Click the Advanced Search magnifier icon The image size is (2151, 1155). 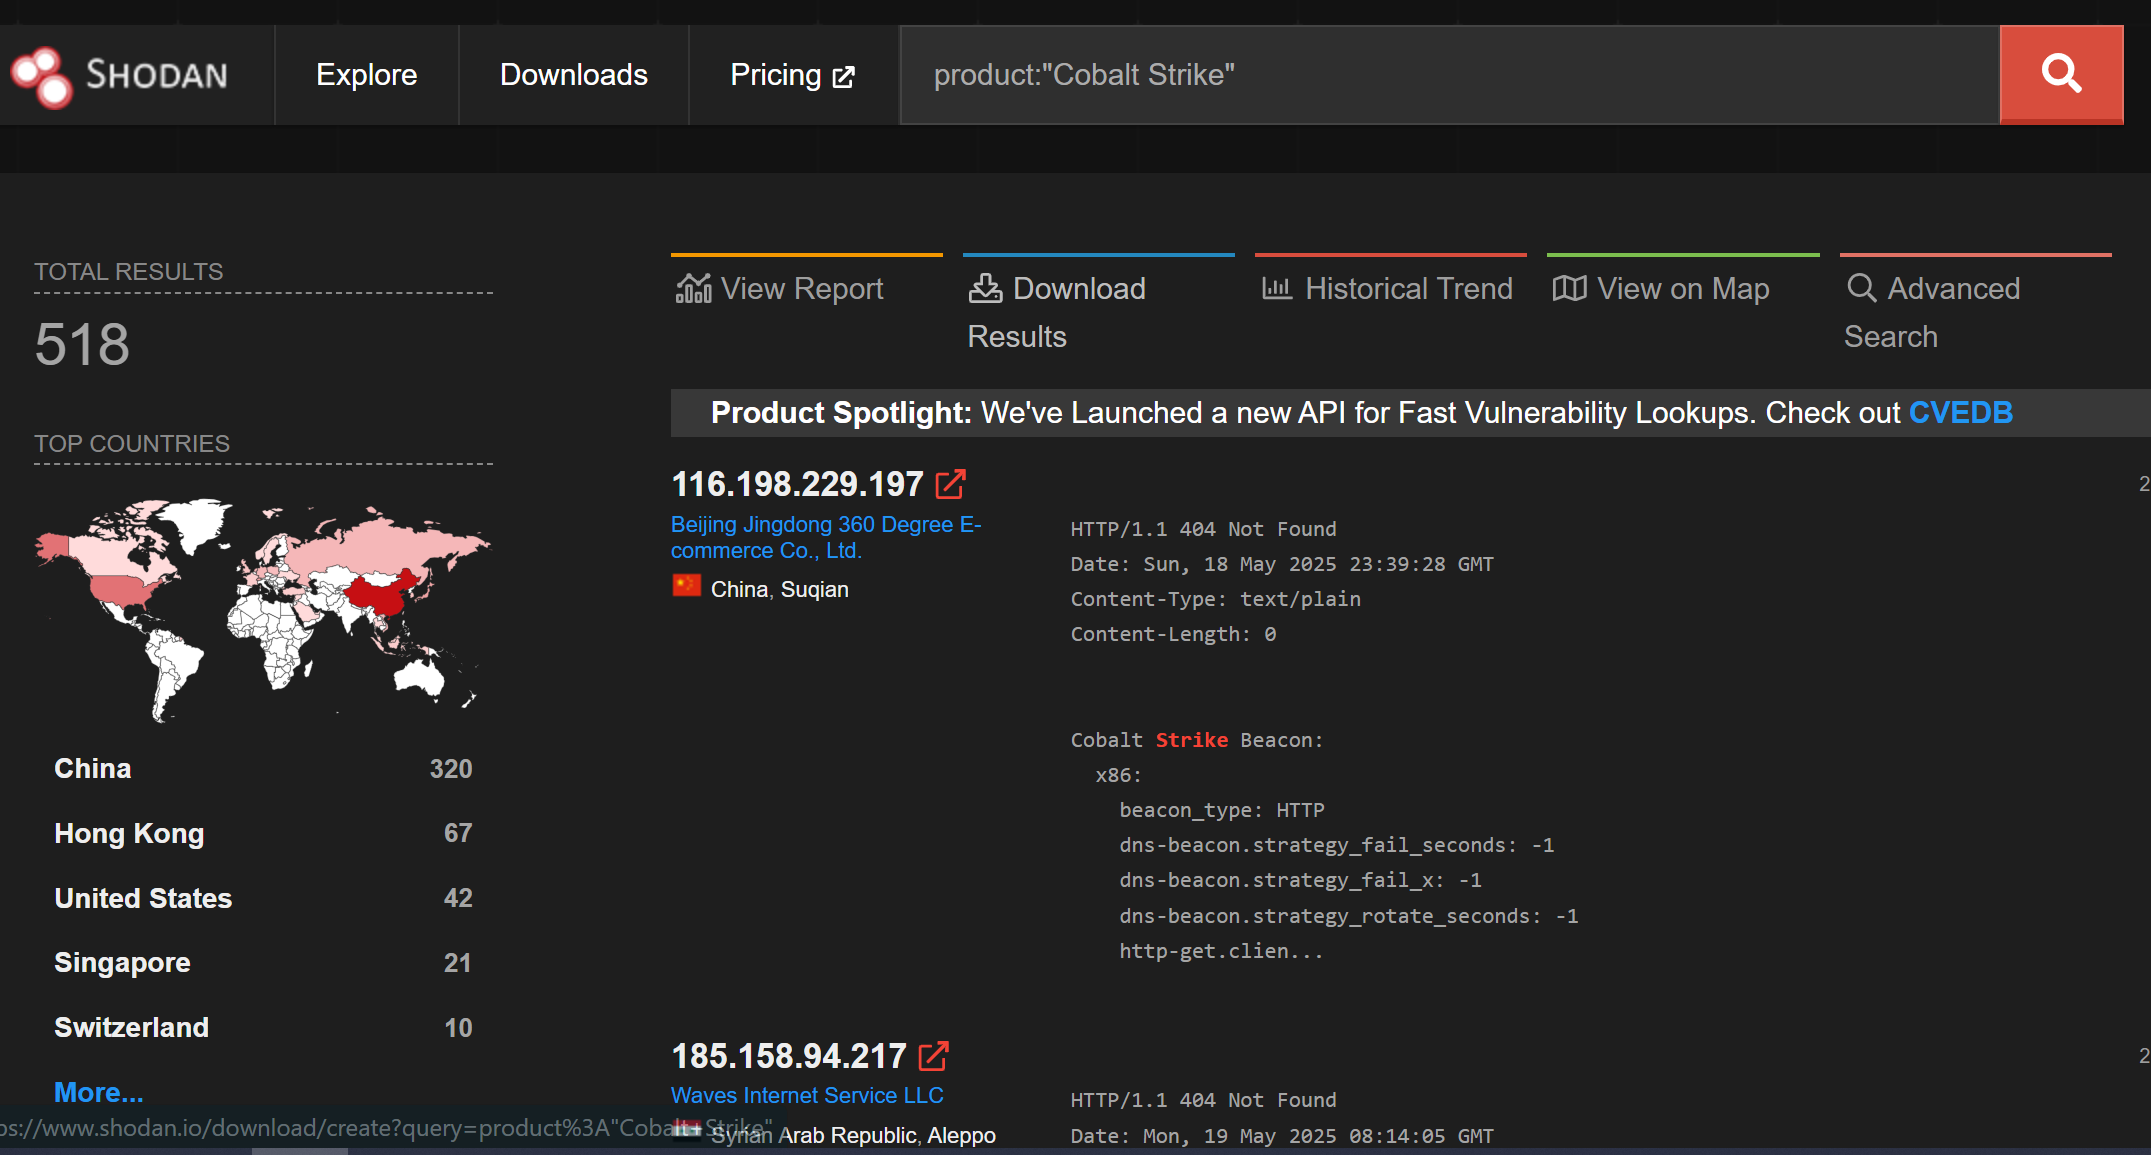(x=1861, y=288)
